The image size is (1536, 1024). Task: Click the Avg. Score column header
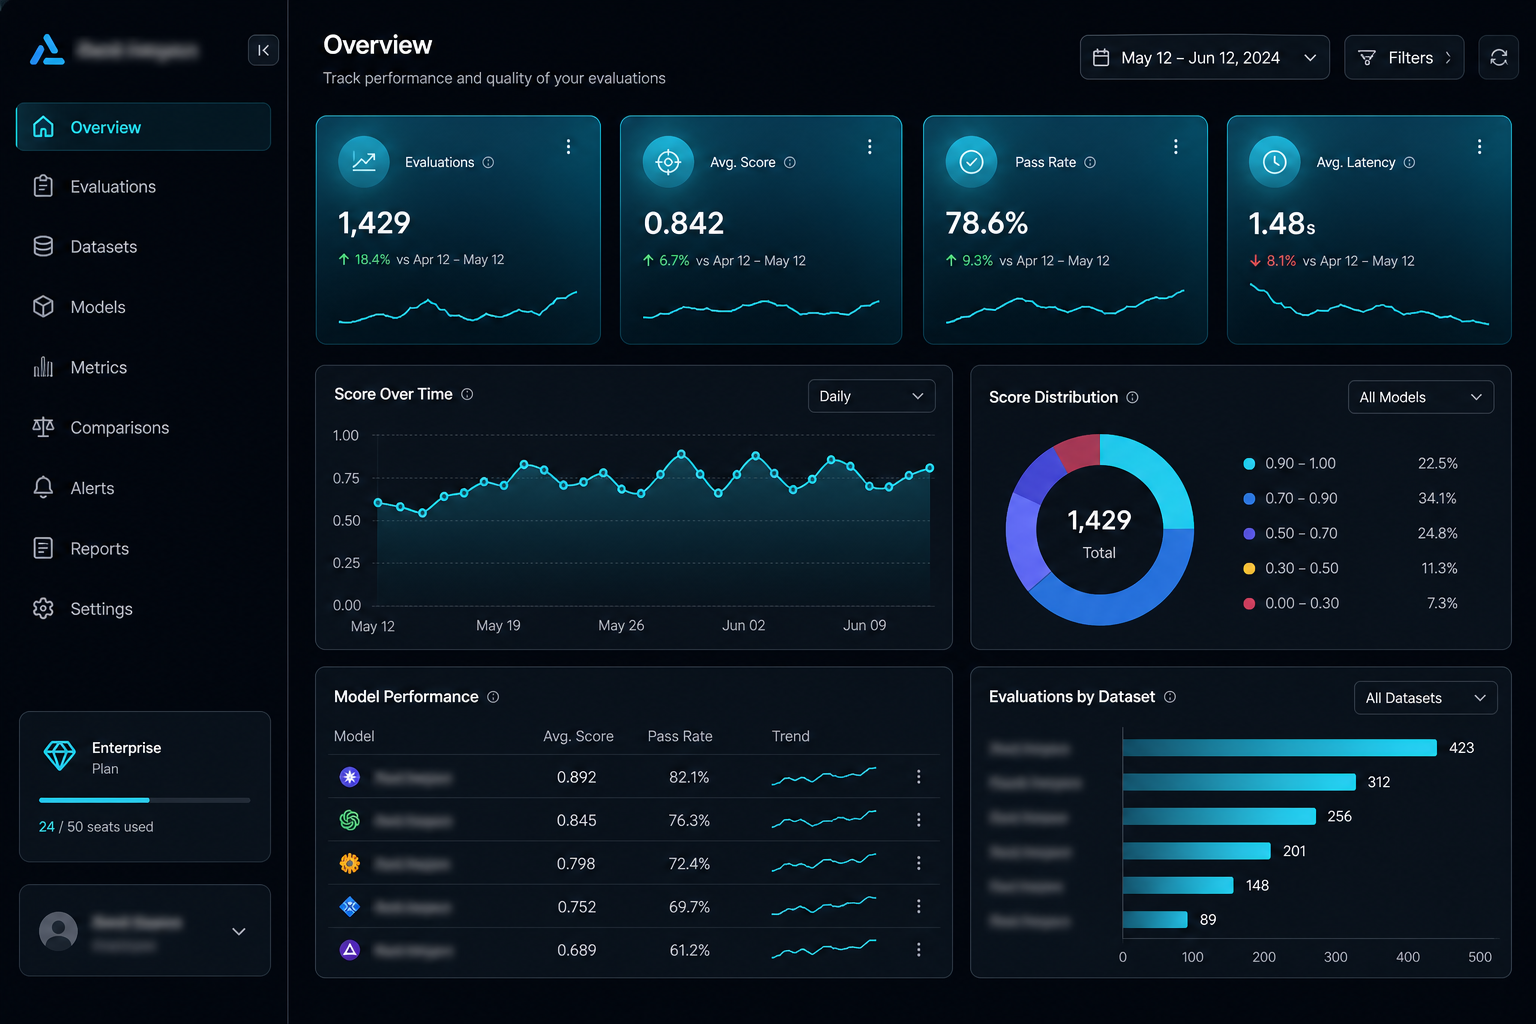pos(578,736)
